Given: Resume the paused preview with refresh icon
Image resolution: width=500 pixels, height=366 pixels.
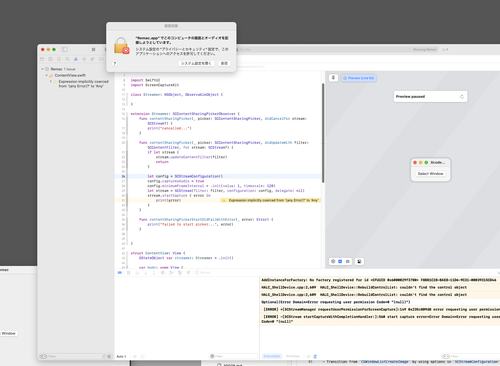Looking at the screenshot, I should (x=462, y=97).
